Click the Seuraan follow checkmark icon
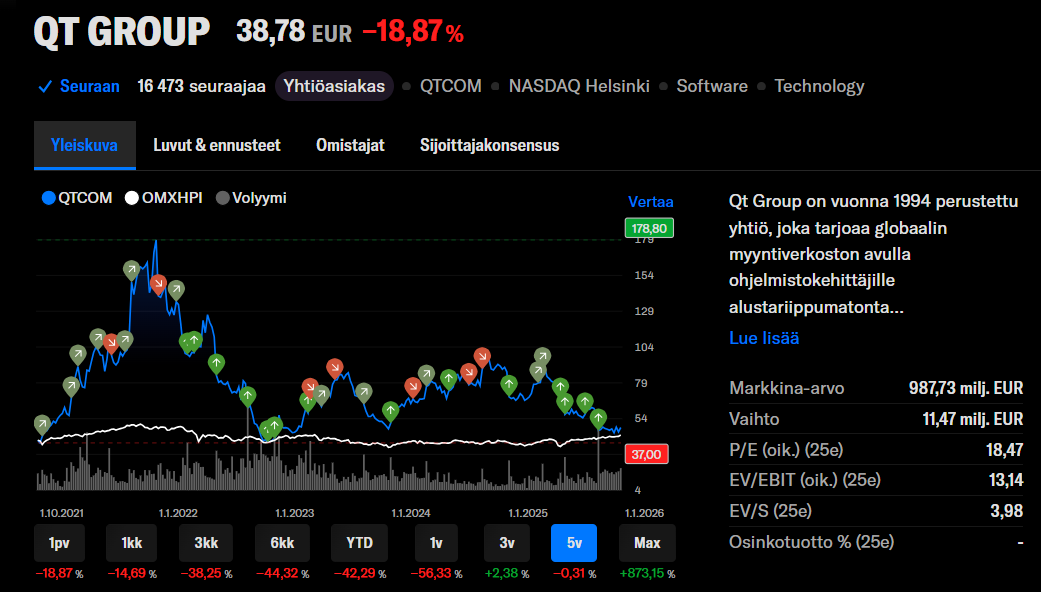1041x592 pixels. [44, 86]
